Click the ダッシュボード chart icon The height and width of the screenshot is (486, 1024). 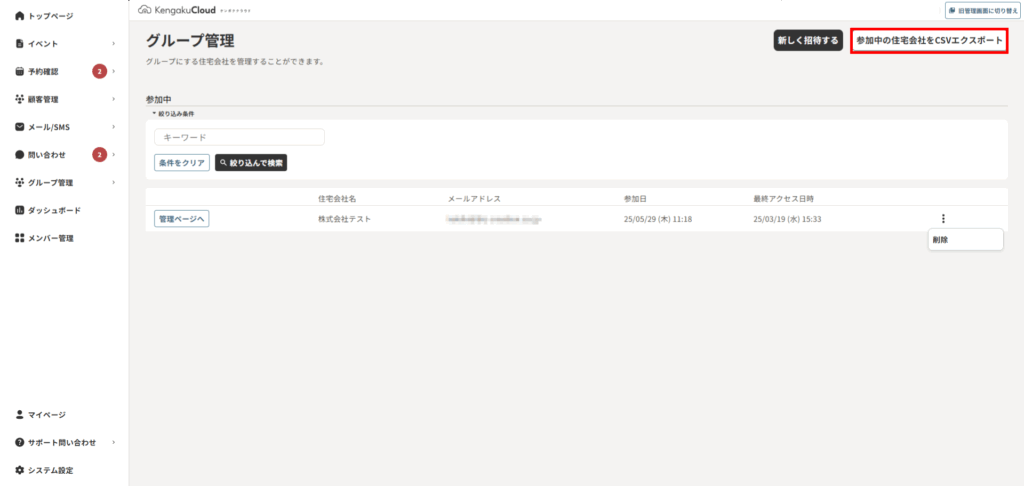coord(20,211)
